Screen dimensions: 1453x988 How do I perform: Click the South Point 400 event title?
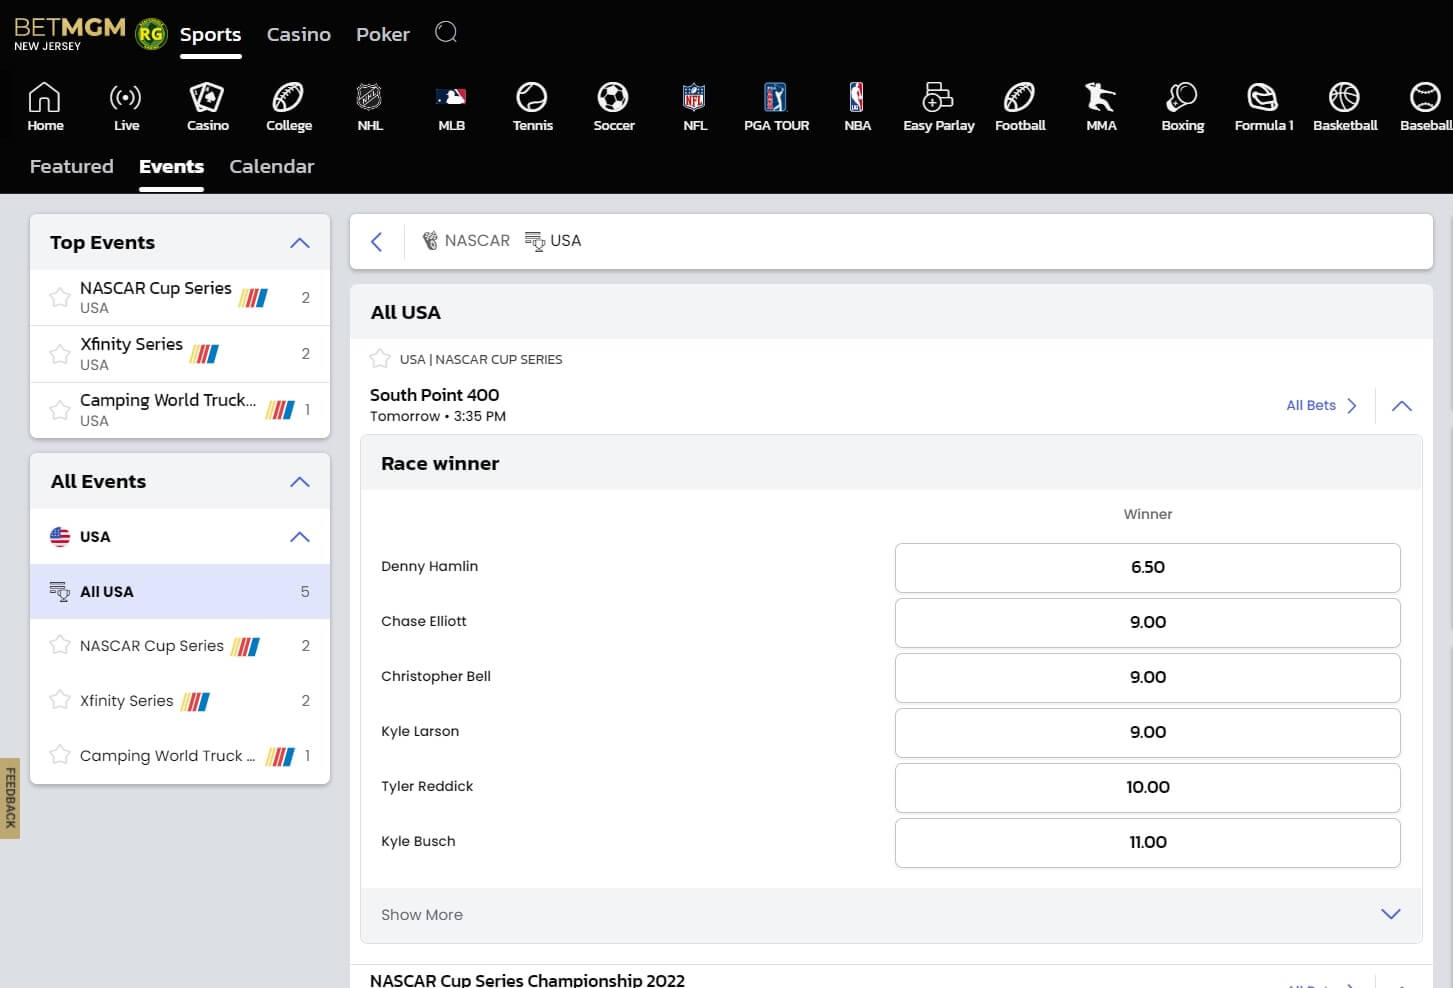[x=434, y=395]
